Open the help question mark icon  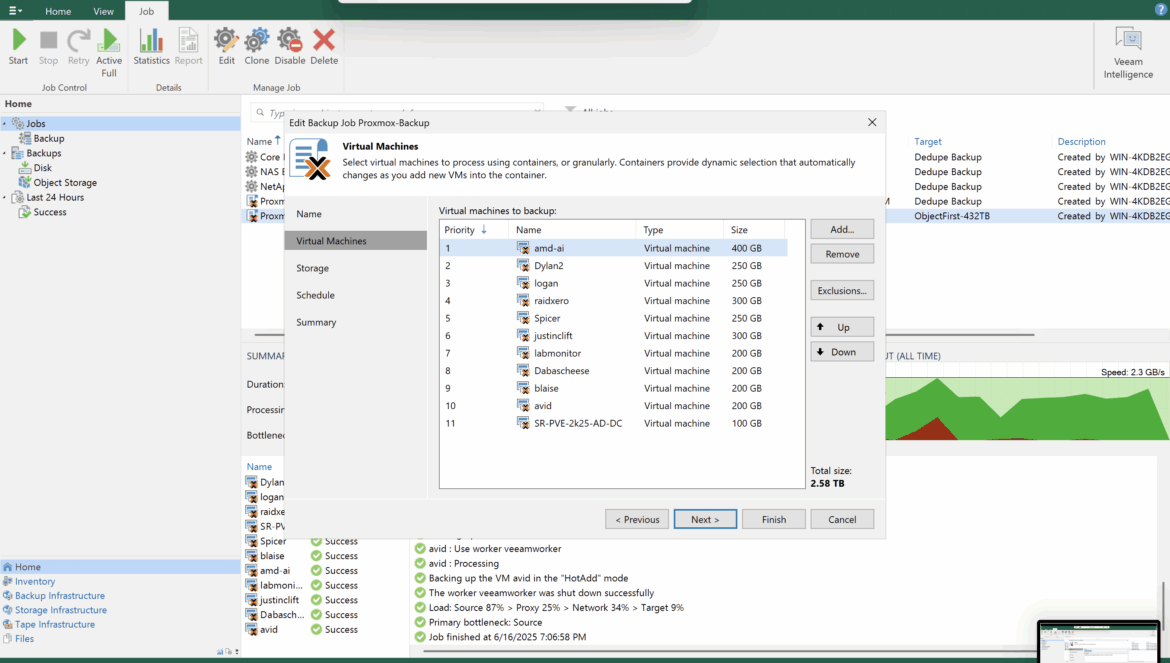pos(1160,10)
